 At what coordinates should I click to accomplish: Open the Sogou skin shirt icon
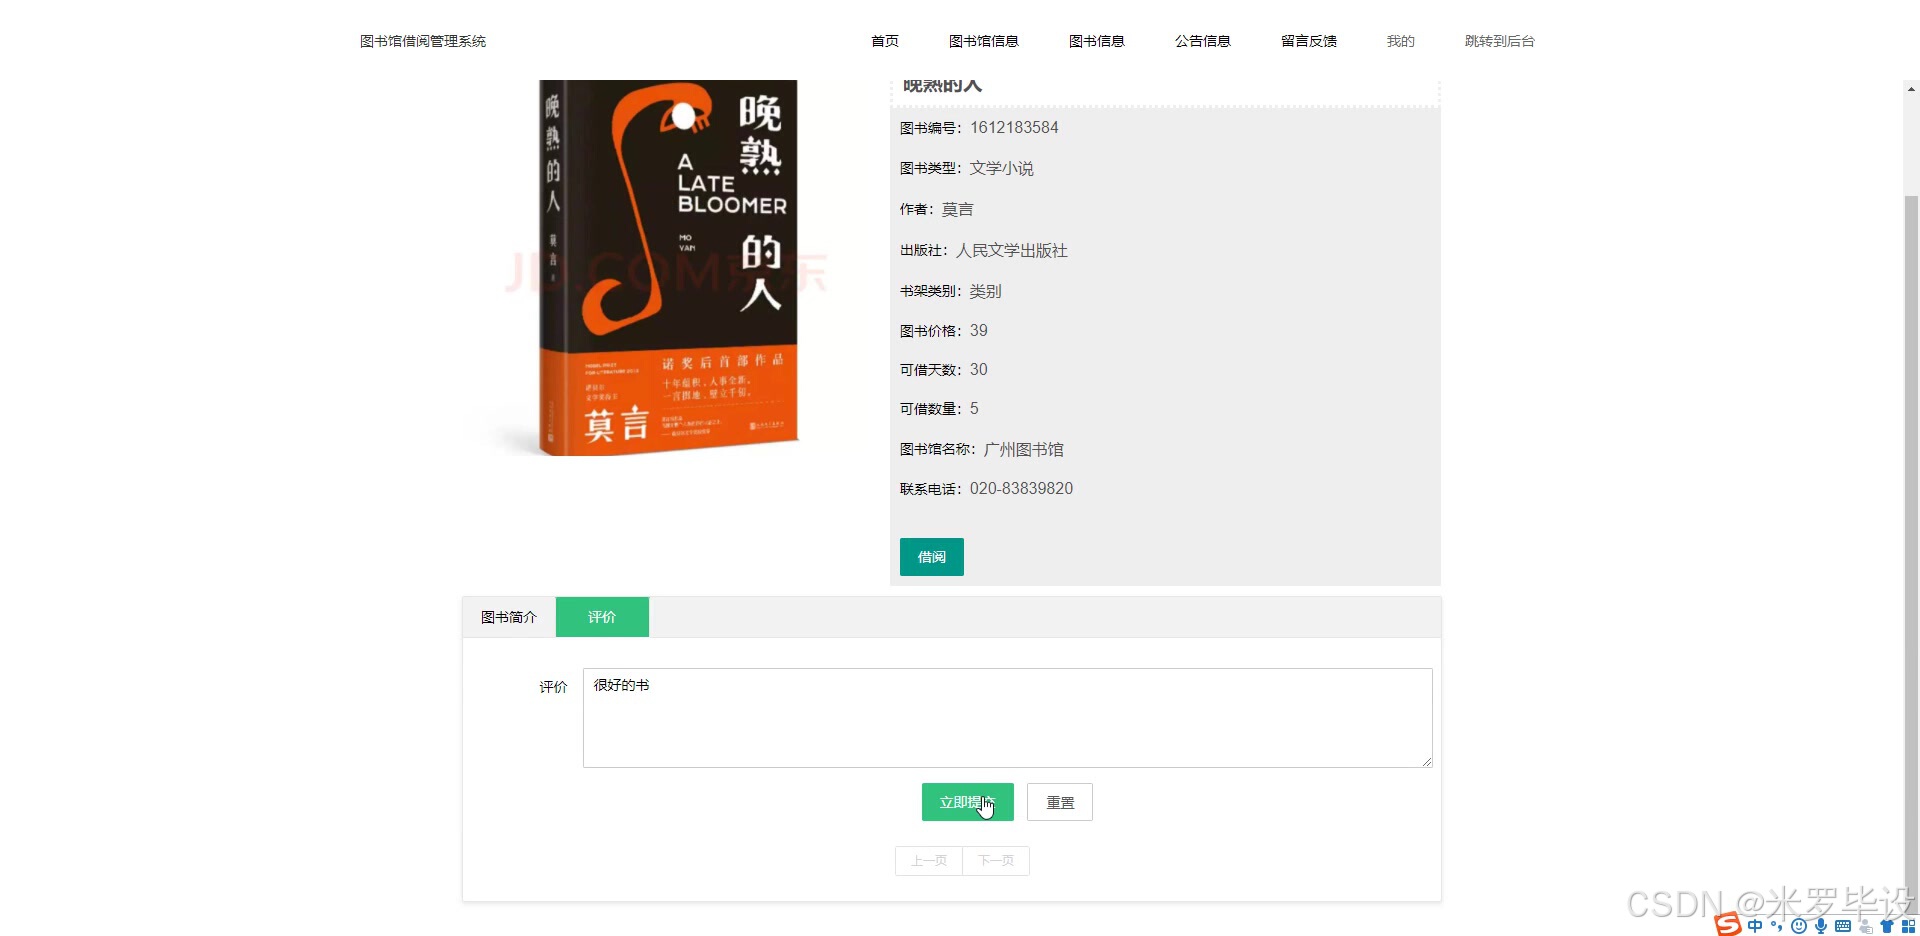click(1887, 926)
